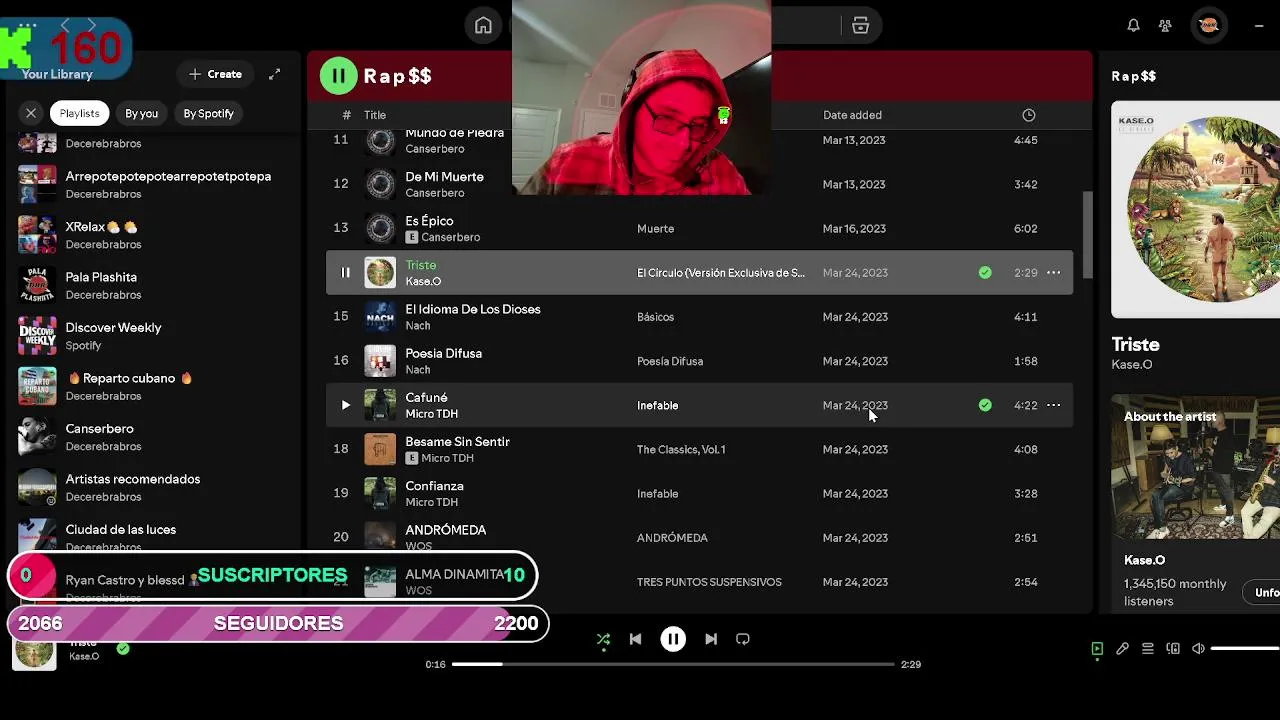Screen dimensions: 1280x720
Task: Select the Confianza track row
Action: [x=699, y=493]
